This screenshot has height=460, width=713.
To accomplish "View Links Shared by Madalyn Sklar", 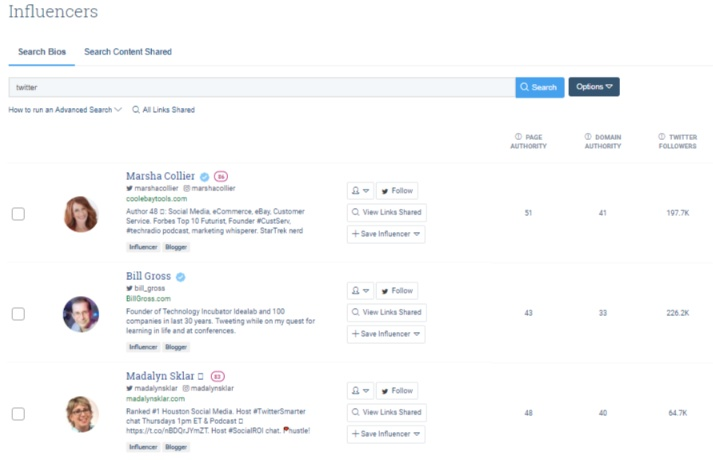I will [387, 412].
